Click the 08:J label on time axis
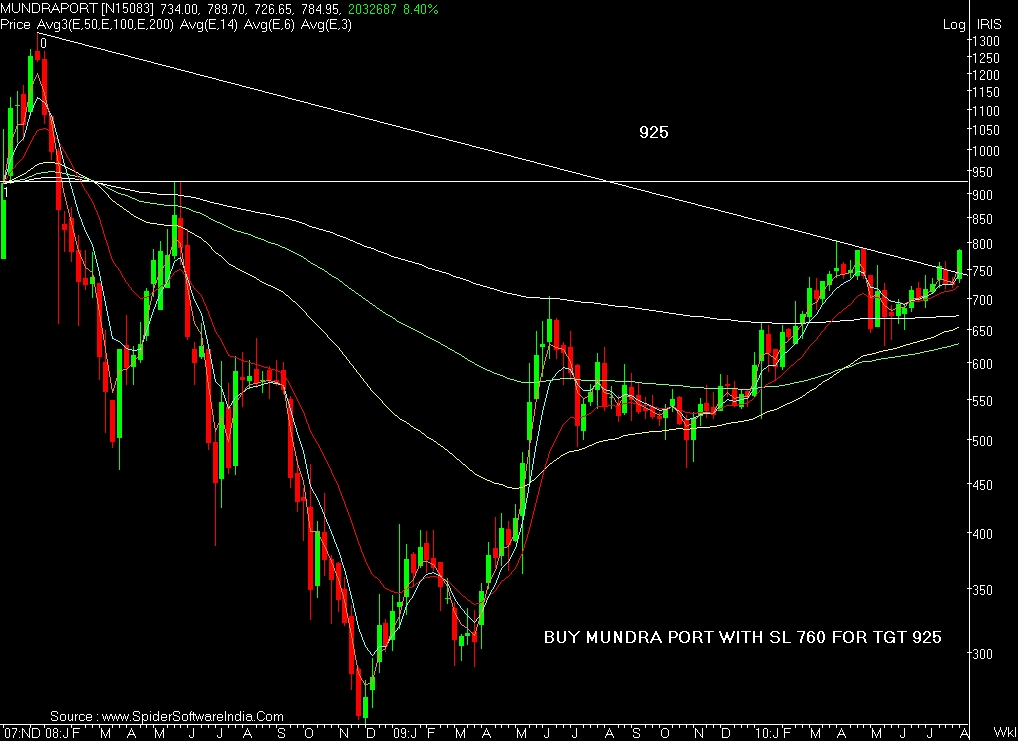Image resolution: width=1018 pixels, height=741 pixels. (56, 734)
